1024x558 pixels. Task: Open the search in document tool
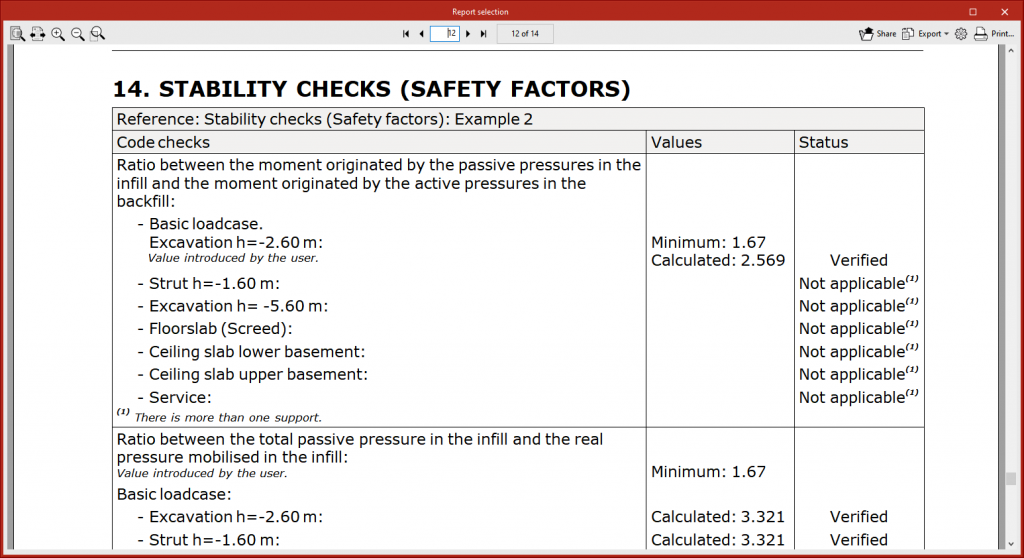pos(18,34)
